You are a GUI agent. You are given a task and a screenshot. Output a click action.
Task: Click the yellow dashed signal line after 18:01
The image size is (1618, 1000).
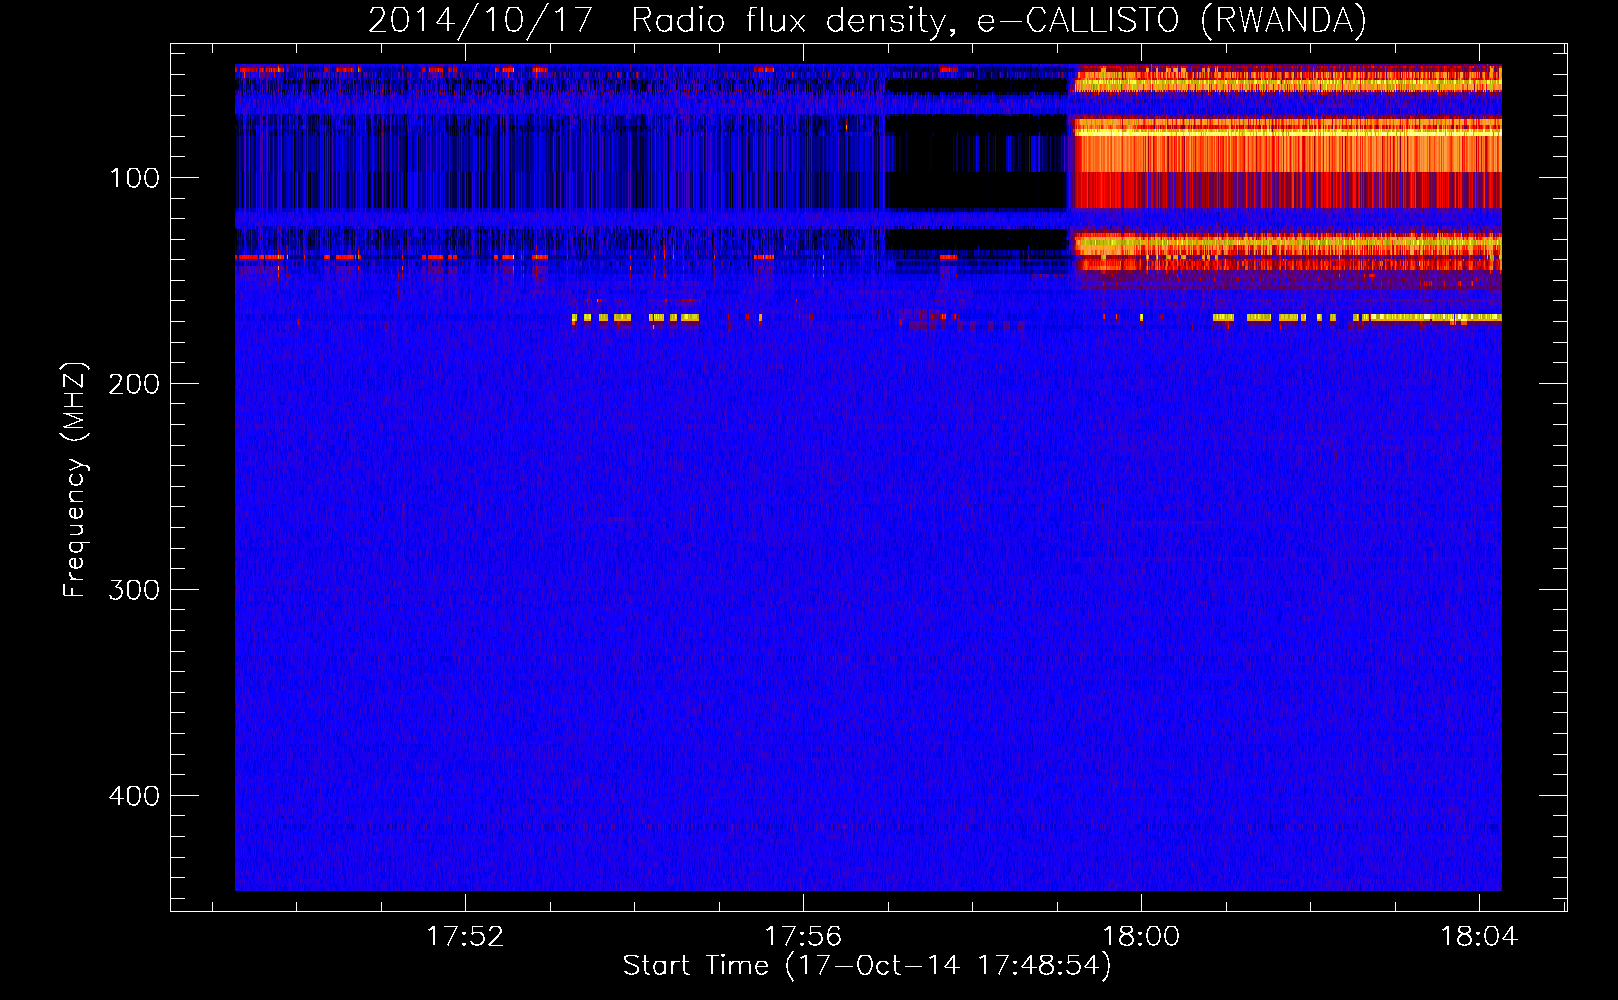[1357, 318]
